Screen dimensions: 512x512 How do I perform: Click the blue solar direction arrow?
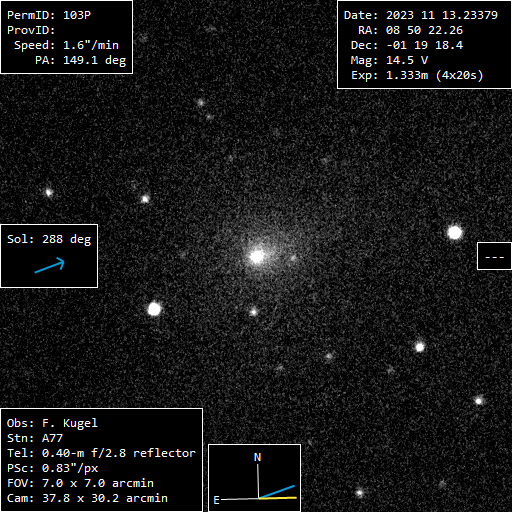pyautogui.click(x=50, y=265)
